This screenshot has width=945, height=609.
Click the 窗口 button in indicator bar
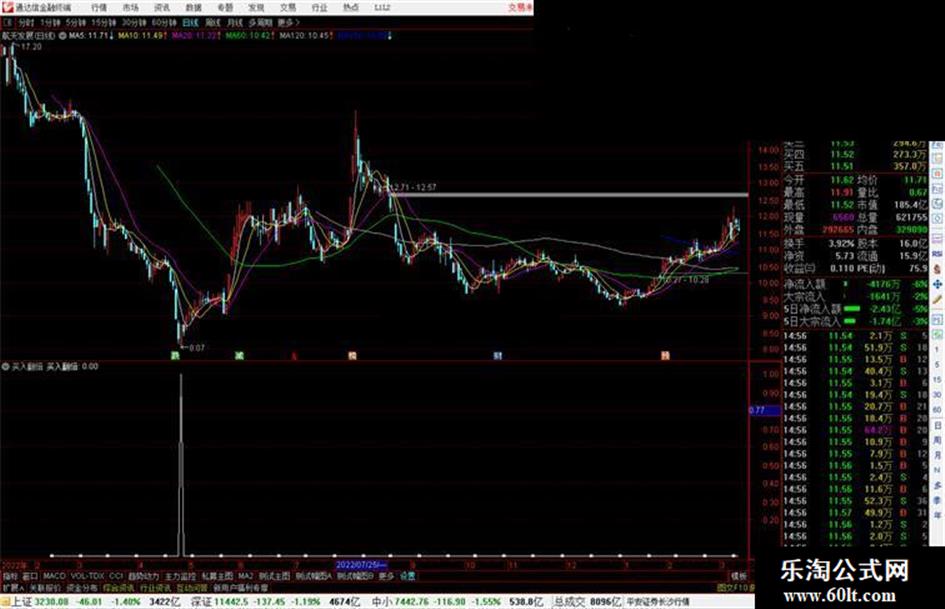pyautogui.click(x=30, y=576)
